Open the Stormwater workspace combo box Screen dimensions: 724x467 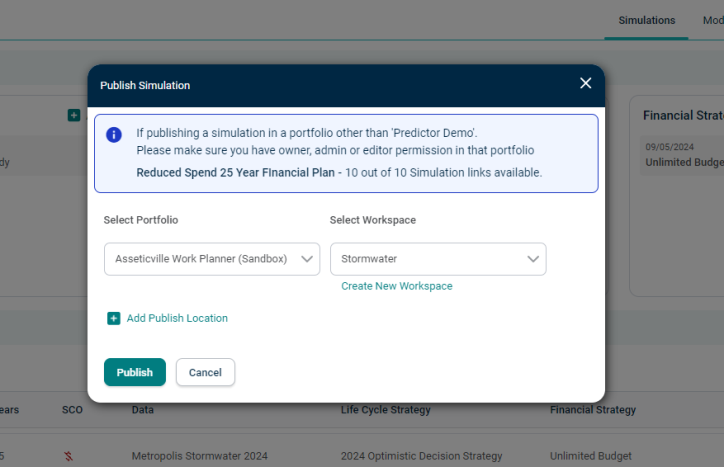pos(438,259)
